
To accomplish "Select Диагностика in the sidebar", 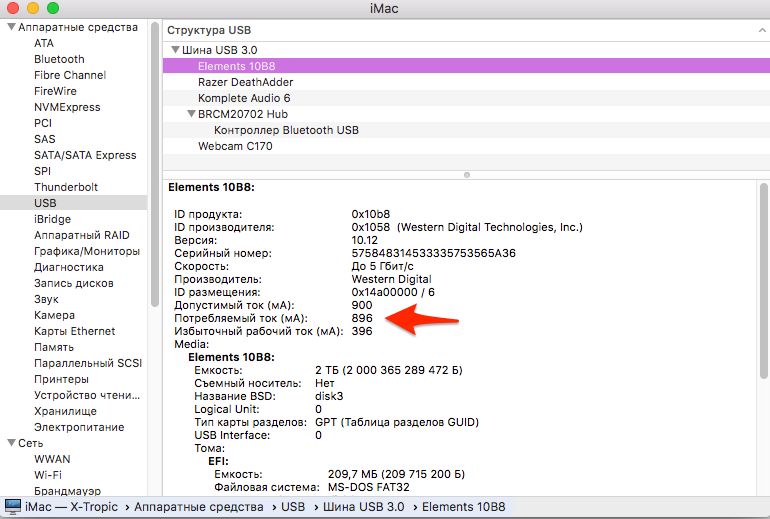I will pyautogui.click(x=69, y=267).
